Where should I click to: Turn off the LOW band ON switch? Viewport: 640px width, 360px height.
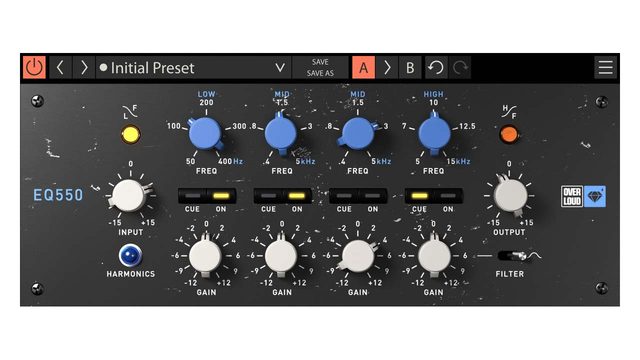pyautogui.click(x=221, y=196)
